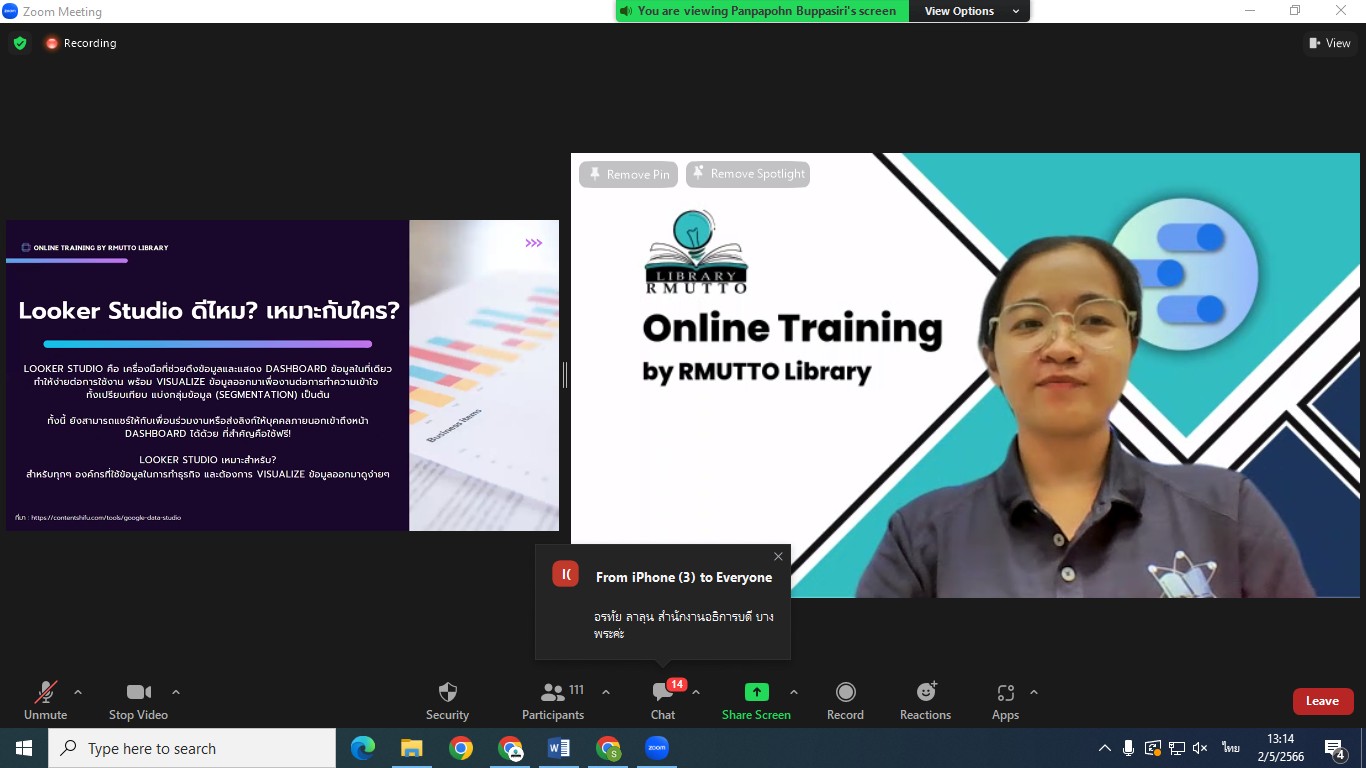This screenshot has height=768, width=1366.
Task: Open third Chrome icon next to Word
Action: point(608,748)
